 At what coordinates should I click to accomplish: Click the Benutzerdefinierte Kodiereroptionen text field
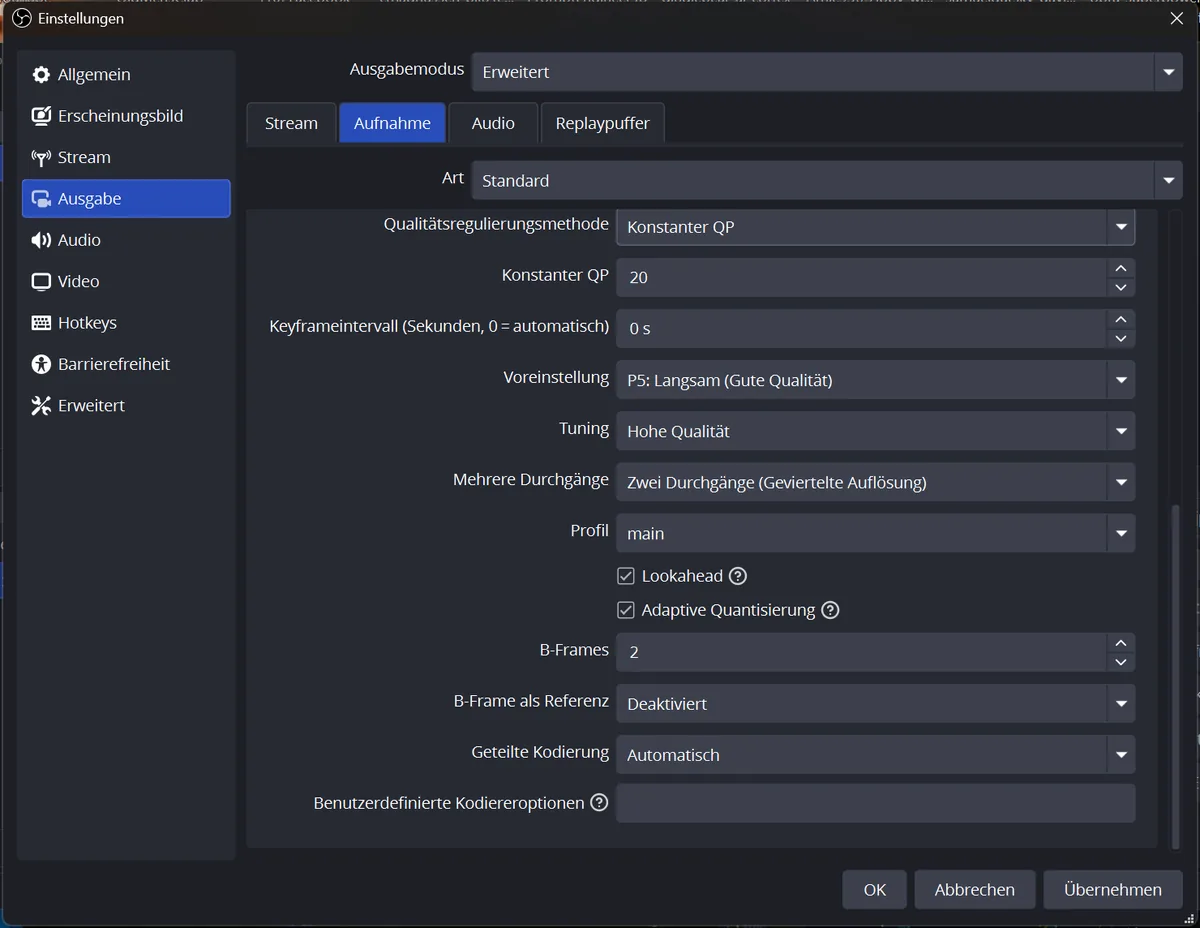point(875,803)
